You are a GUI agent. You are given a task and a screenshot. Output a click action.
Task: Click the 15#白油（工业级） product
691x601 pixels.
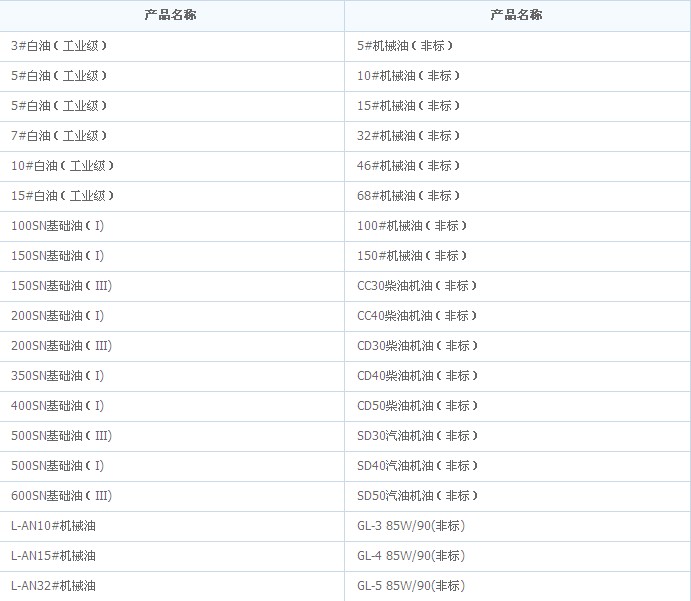[x=62, y=196]
